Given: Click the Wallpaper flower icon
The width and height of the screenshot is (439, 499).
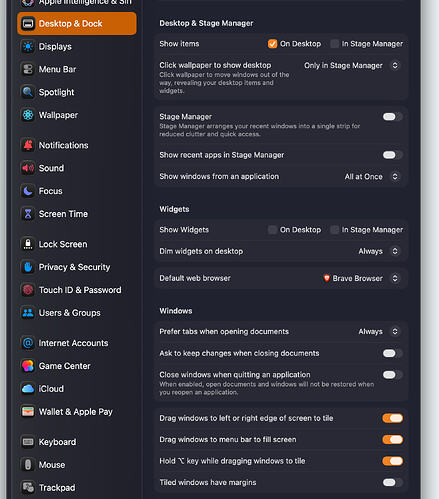Looking at the screenshot, I should [x=28, y=115].
